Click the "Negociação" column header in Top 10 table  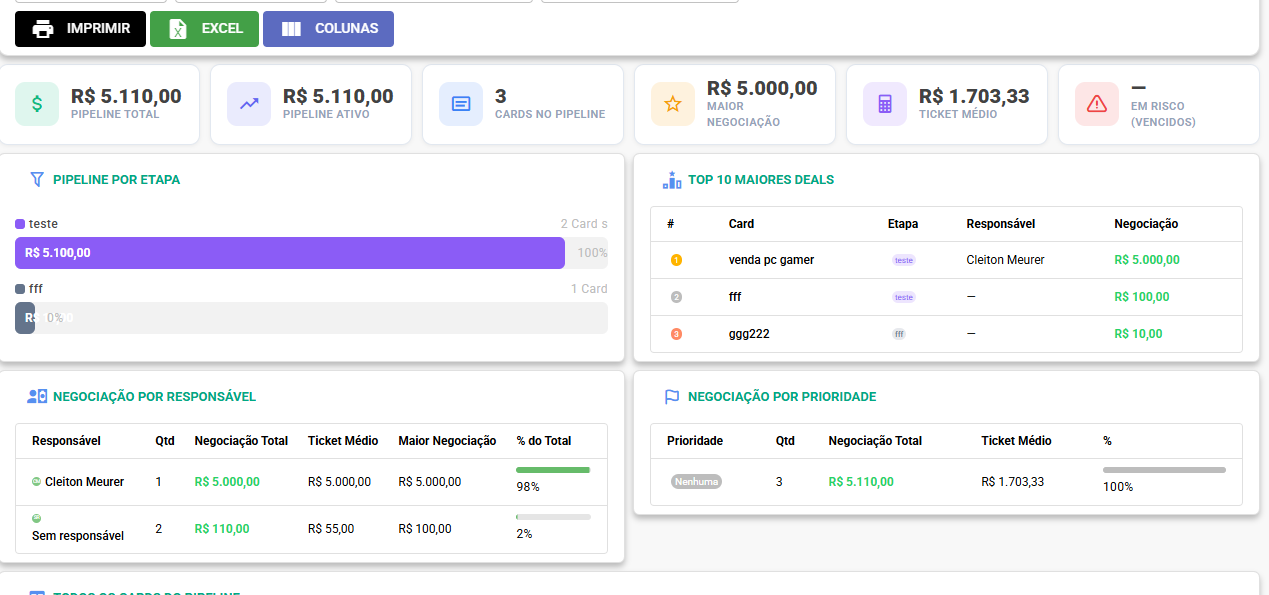[1146, 224]
